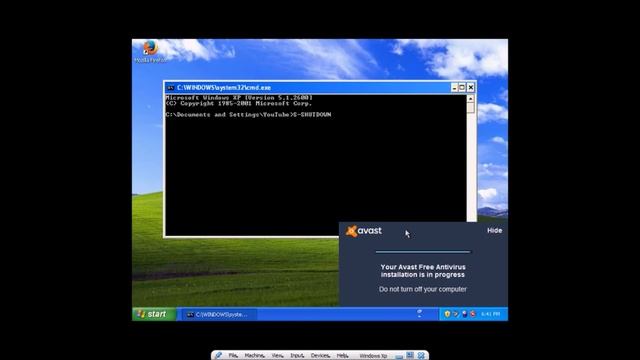Click the scroll up arrow in cmd window

(x=471, y=98)
